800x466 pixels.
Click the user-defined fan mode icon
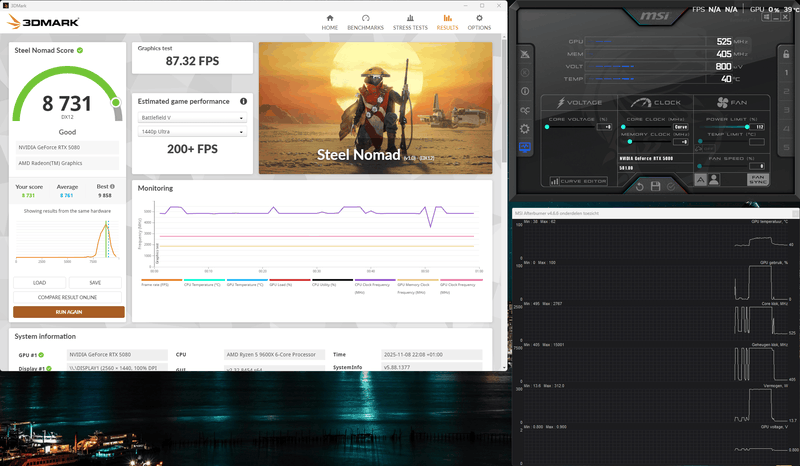point(714,180)
